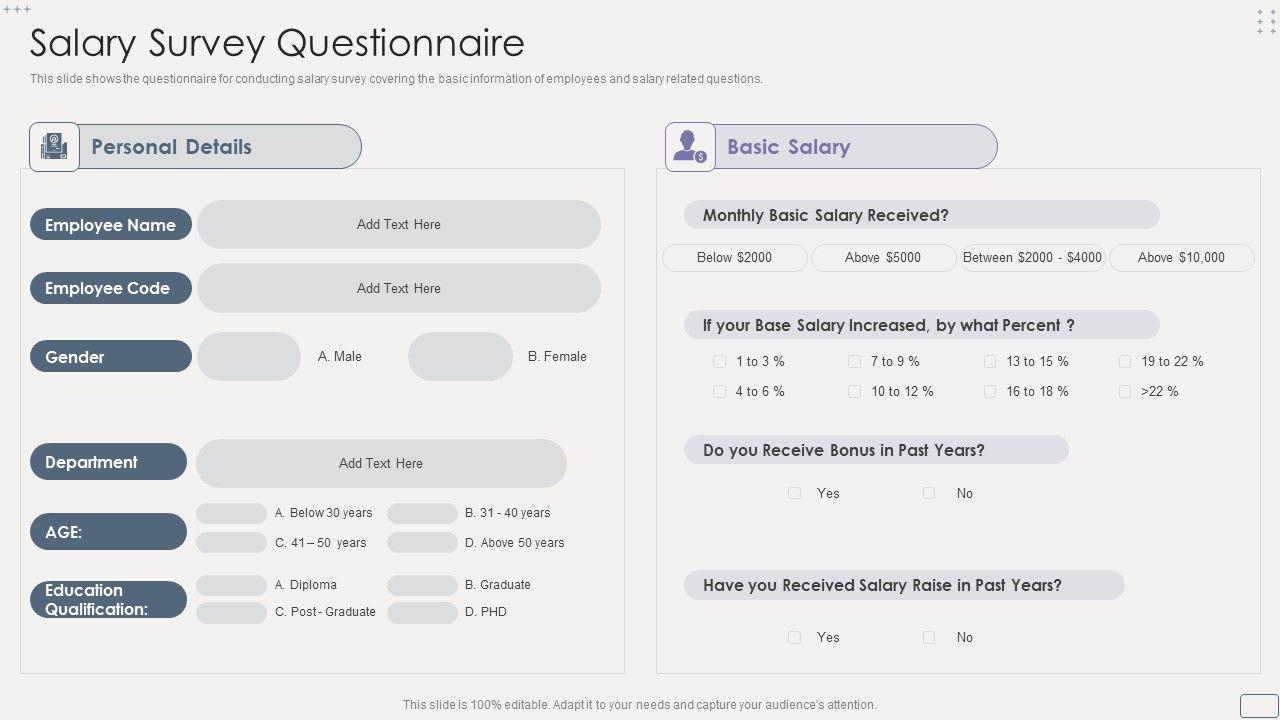
Task: Check Yes under Receive Bonus question
Action: tap(794, 493)
